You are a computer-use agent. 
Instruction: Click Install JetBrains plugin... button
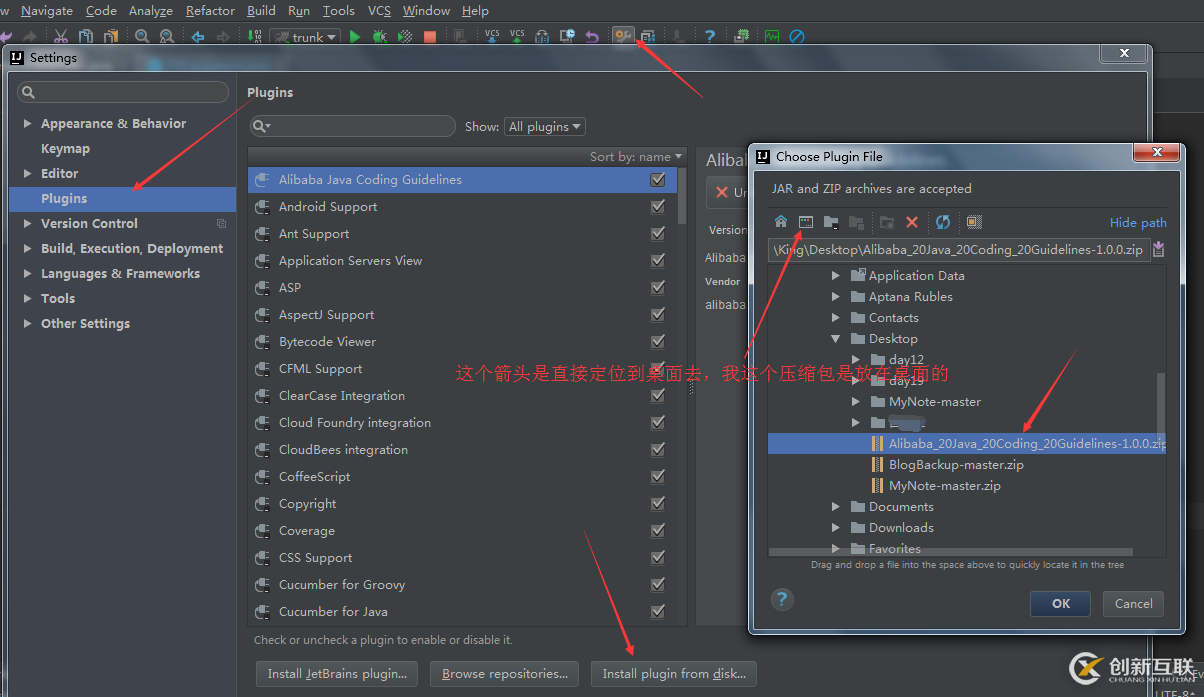(337, 674)
